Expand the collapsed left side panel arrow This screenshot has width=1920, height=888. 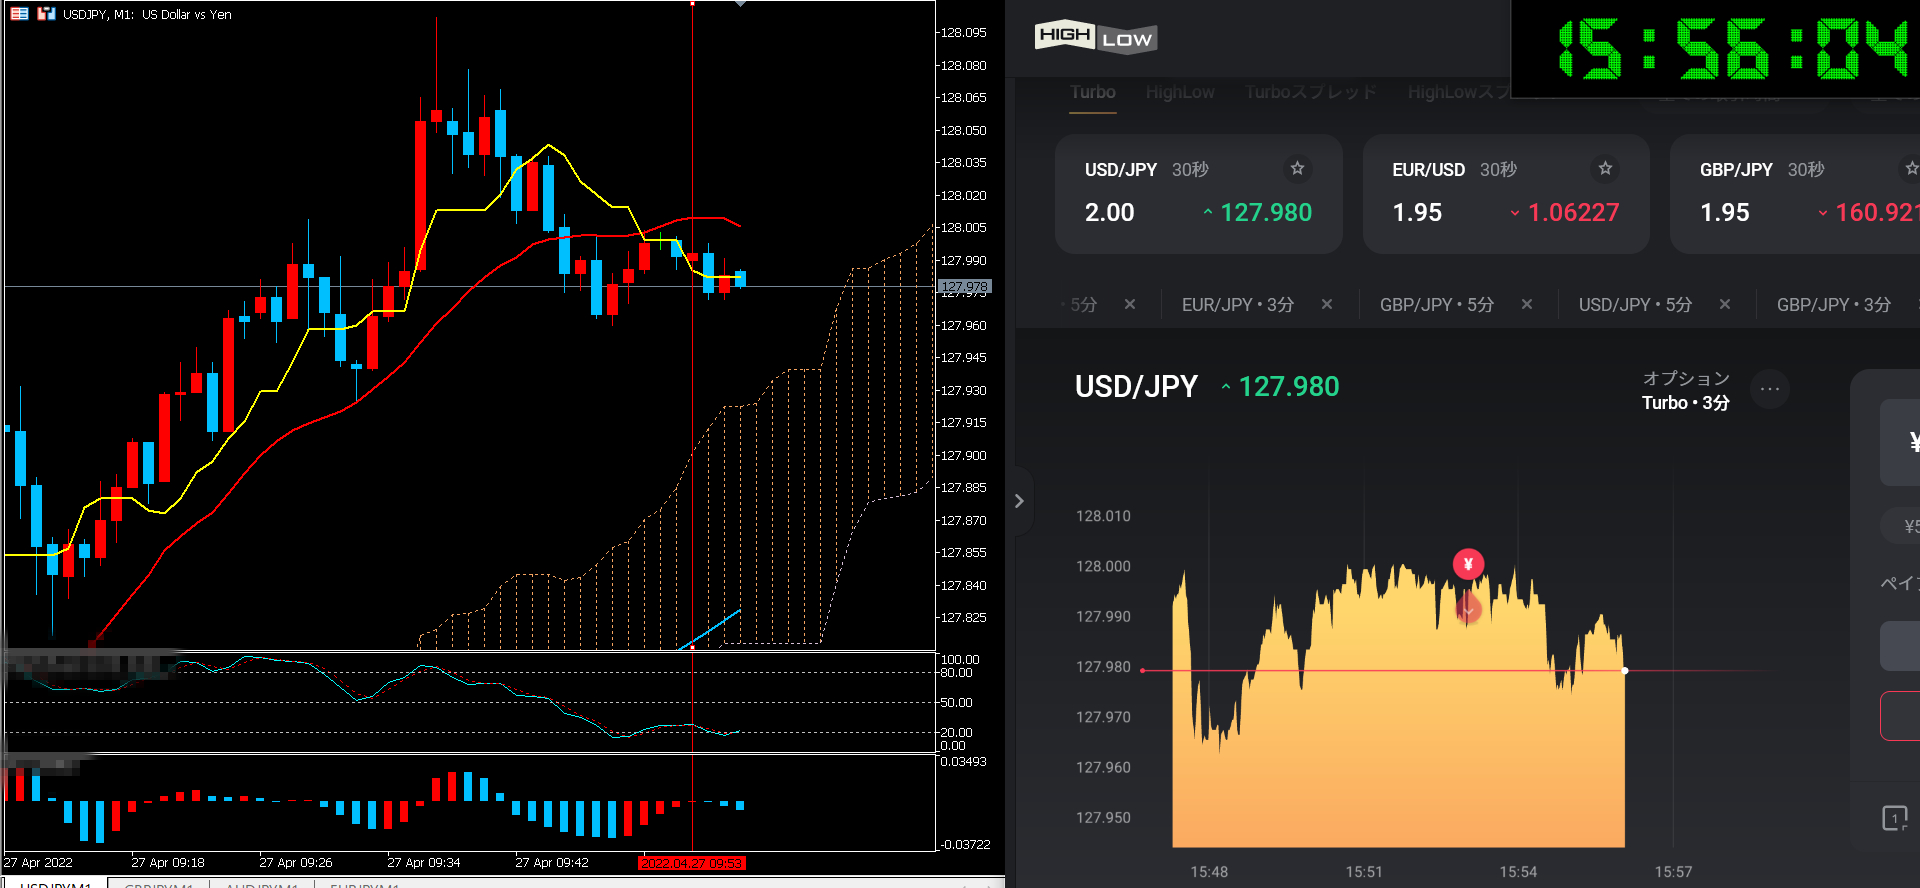point(1019,501)
